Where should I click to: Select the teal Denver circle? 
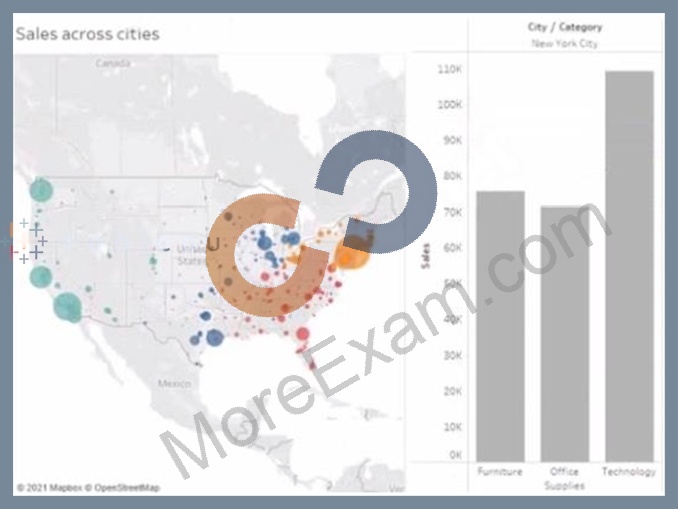tap(153, 261)
